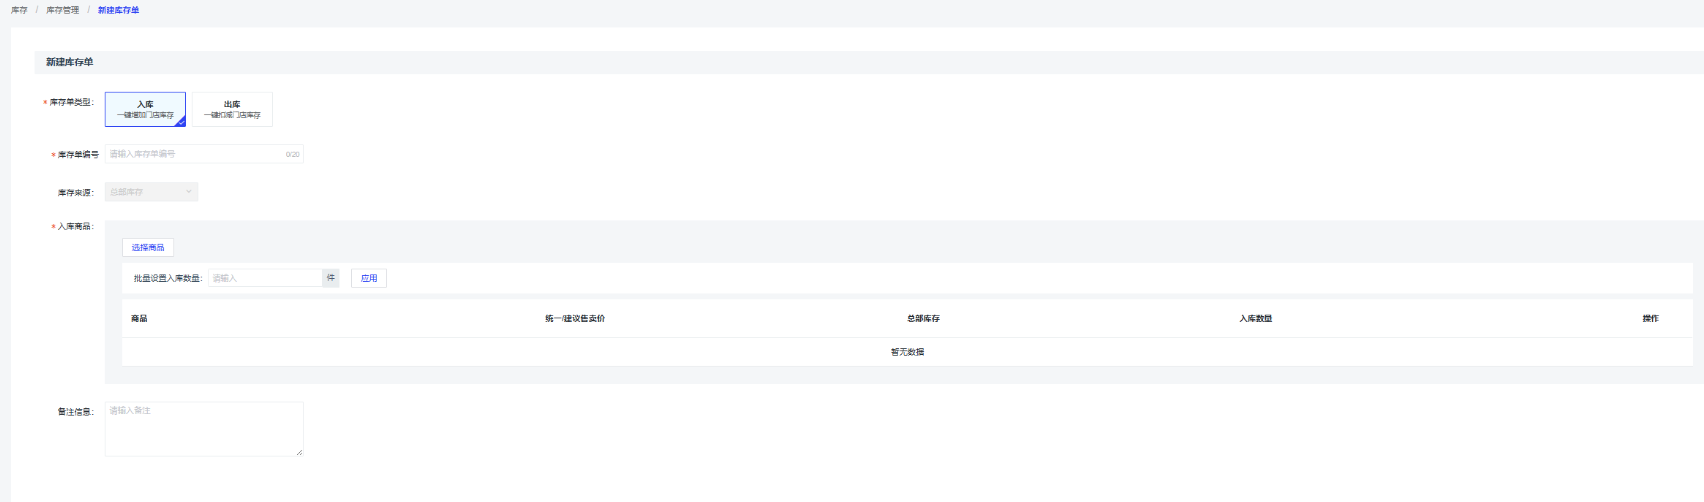
Task: Click the chevron arrow in 总部库存 select
Action: 189,192
